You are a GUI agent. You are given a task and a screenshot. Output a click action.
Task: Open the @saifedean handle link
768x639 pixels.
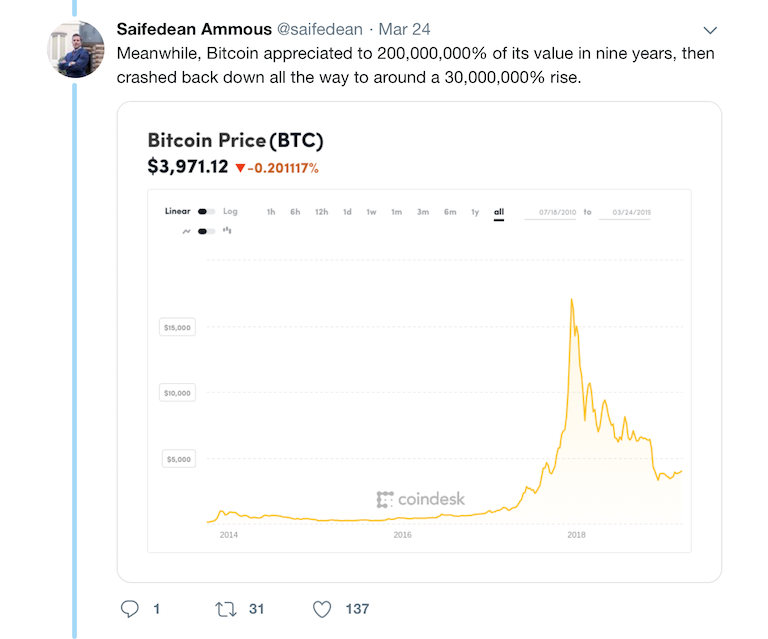click(x=320, y=29)
